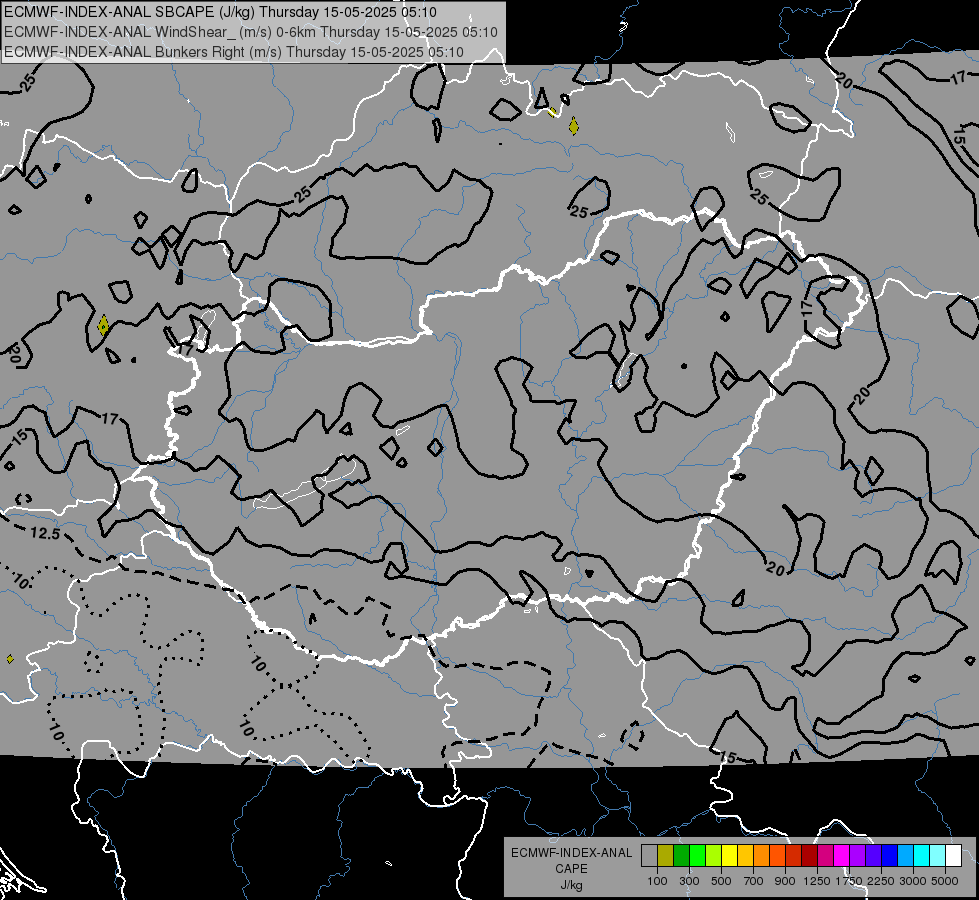The image size is (979, 900).
Task: Click the legend value 300
Action: click(x=689, y=881)
